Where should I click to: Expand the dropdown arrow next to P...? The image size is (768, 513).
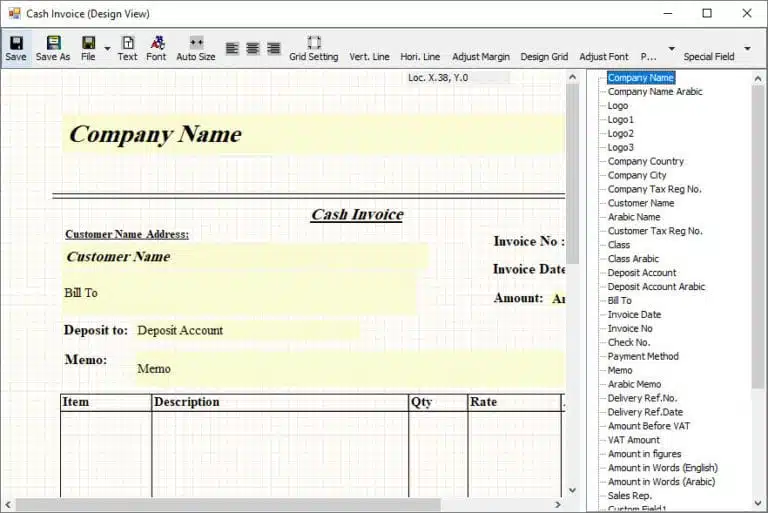click(x=671, y=49)
